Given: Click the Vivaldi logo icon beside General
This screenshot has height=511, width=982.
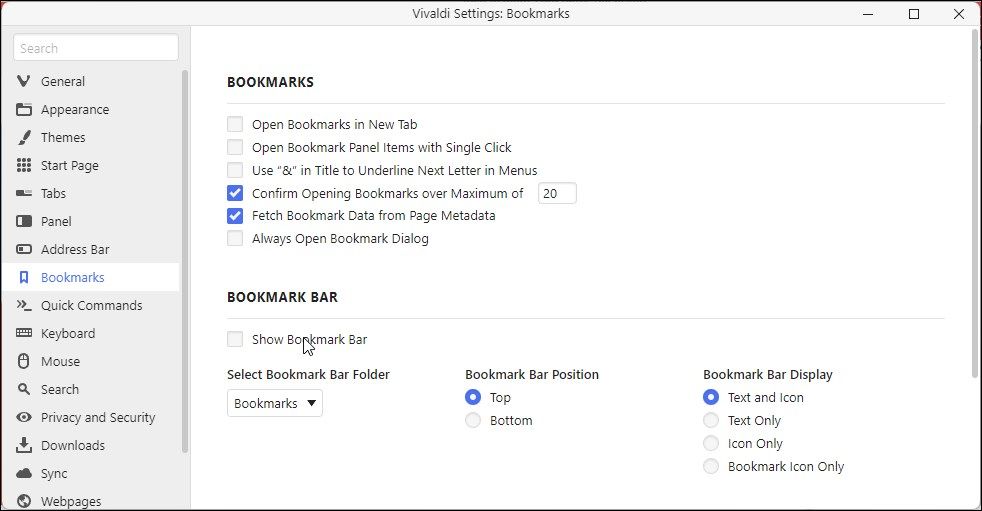Looking at the screenshot, I should tap(24, 82).
